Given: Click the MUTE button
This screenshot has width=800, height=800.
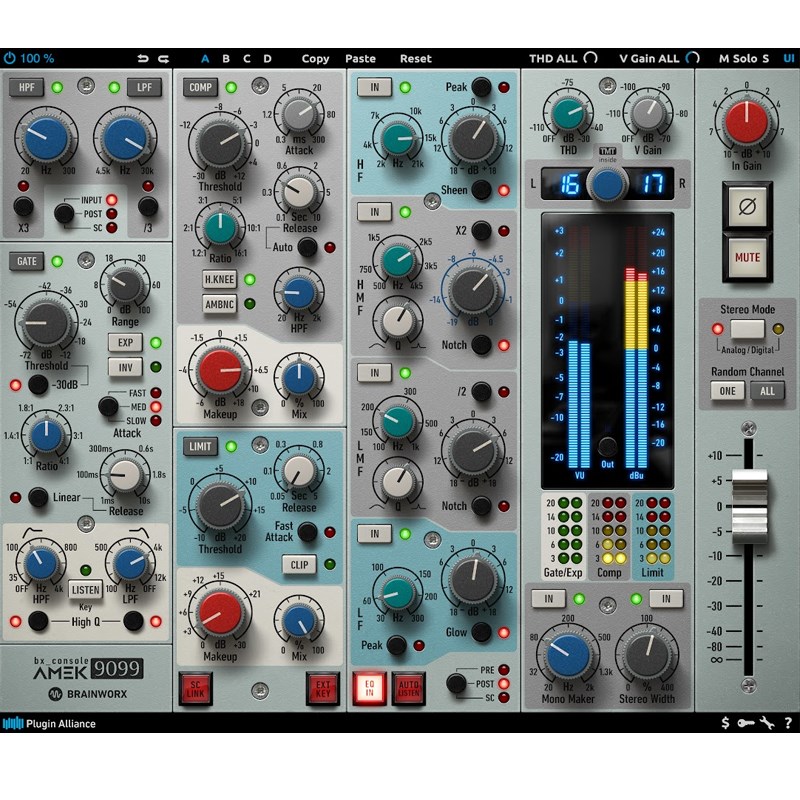Looking at the screenshot, I should [x=747, y=257].
